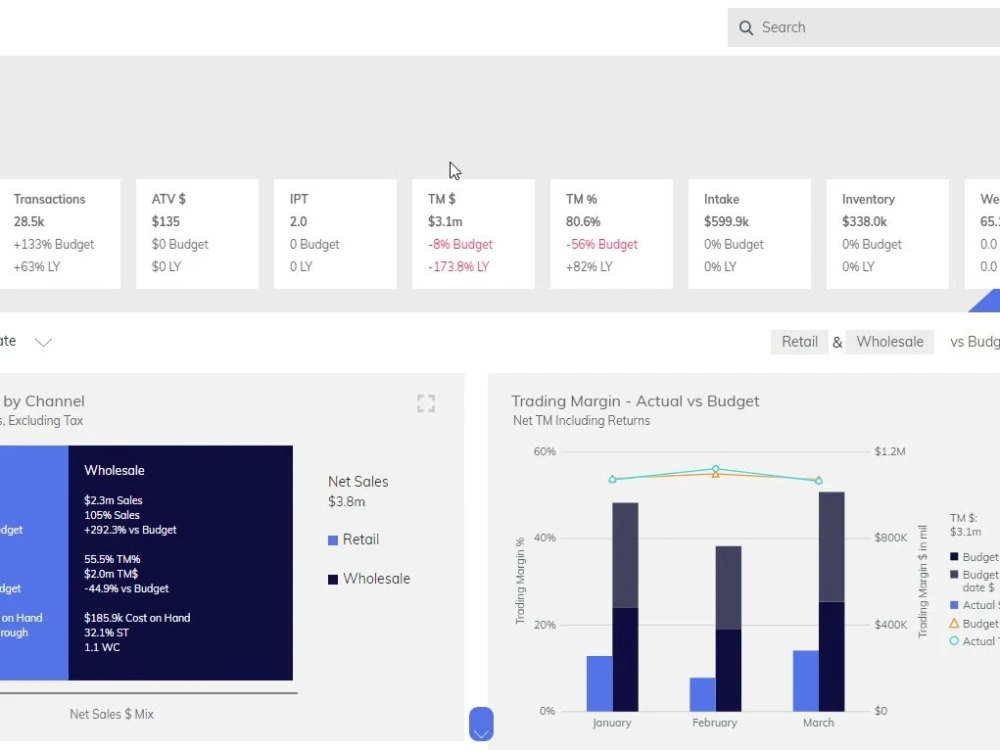
Task: Click the January actual blue bar
Action: tap(599, 683)
